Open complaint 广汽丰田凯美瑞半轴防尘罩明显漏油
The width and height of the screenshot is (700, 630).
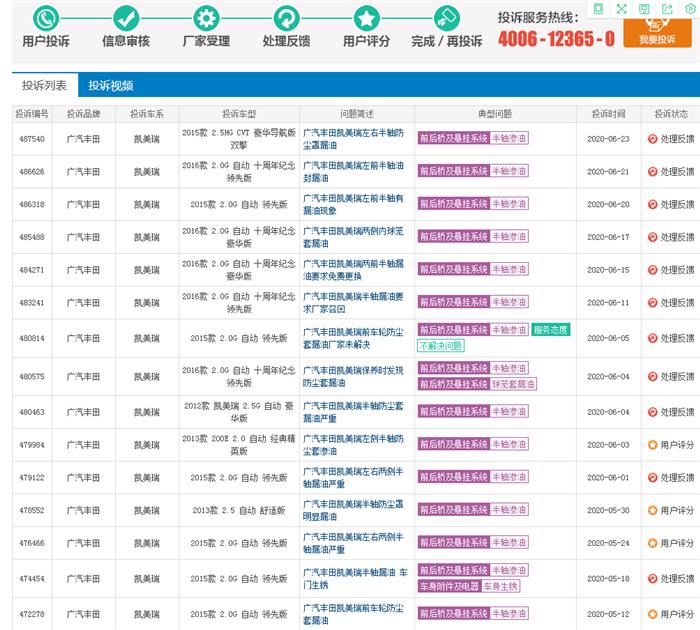pos(353,510)
